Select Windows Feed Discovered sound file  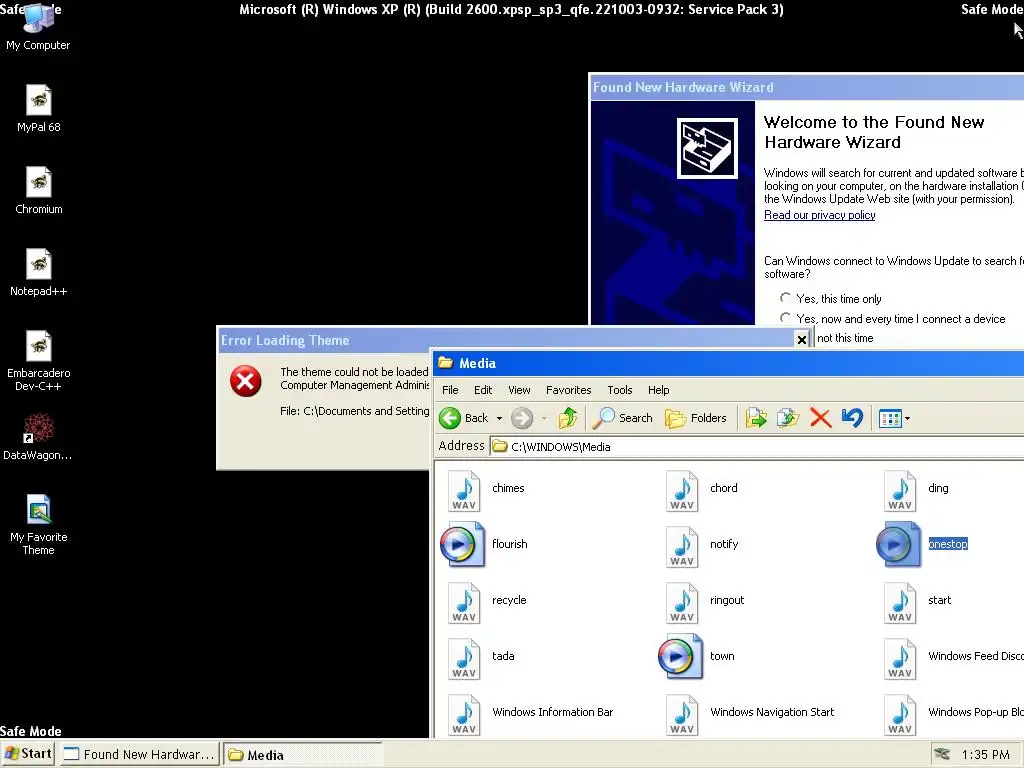coord(953,659)
